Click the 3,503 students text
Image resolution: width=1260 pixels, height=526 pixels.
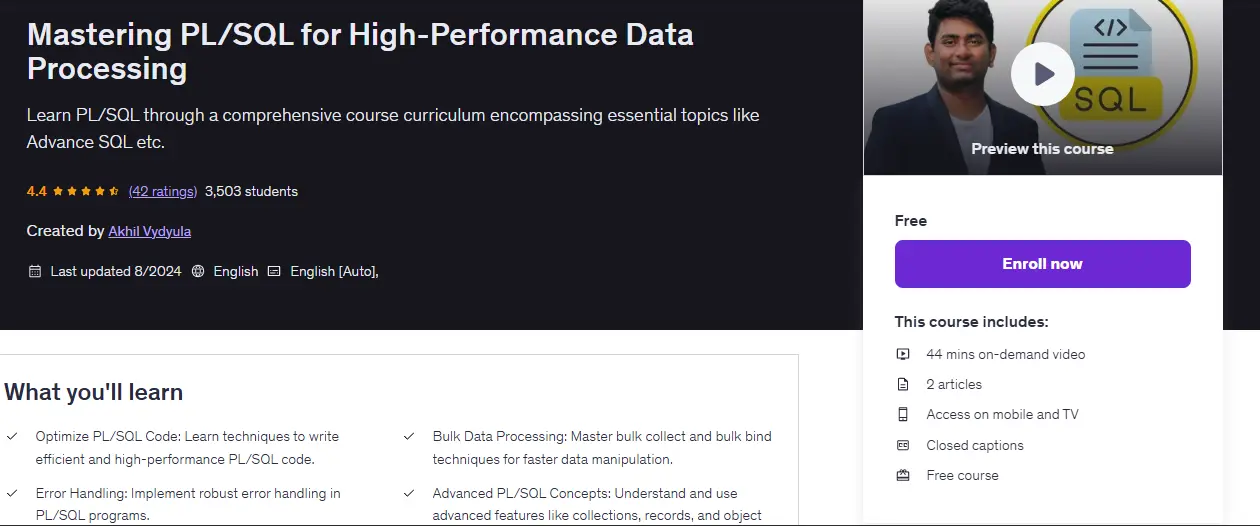pos(251,191)
